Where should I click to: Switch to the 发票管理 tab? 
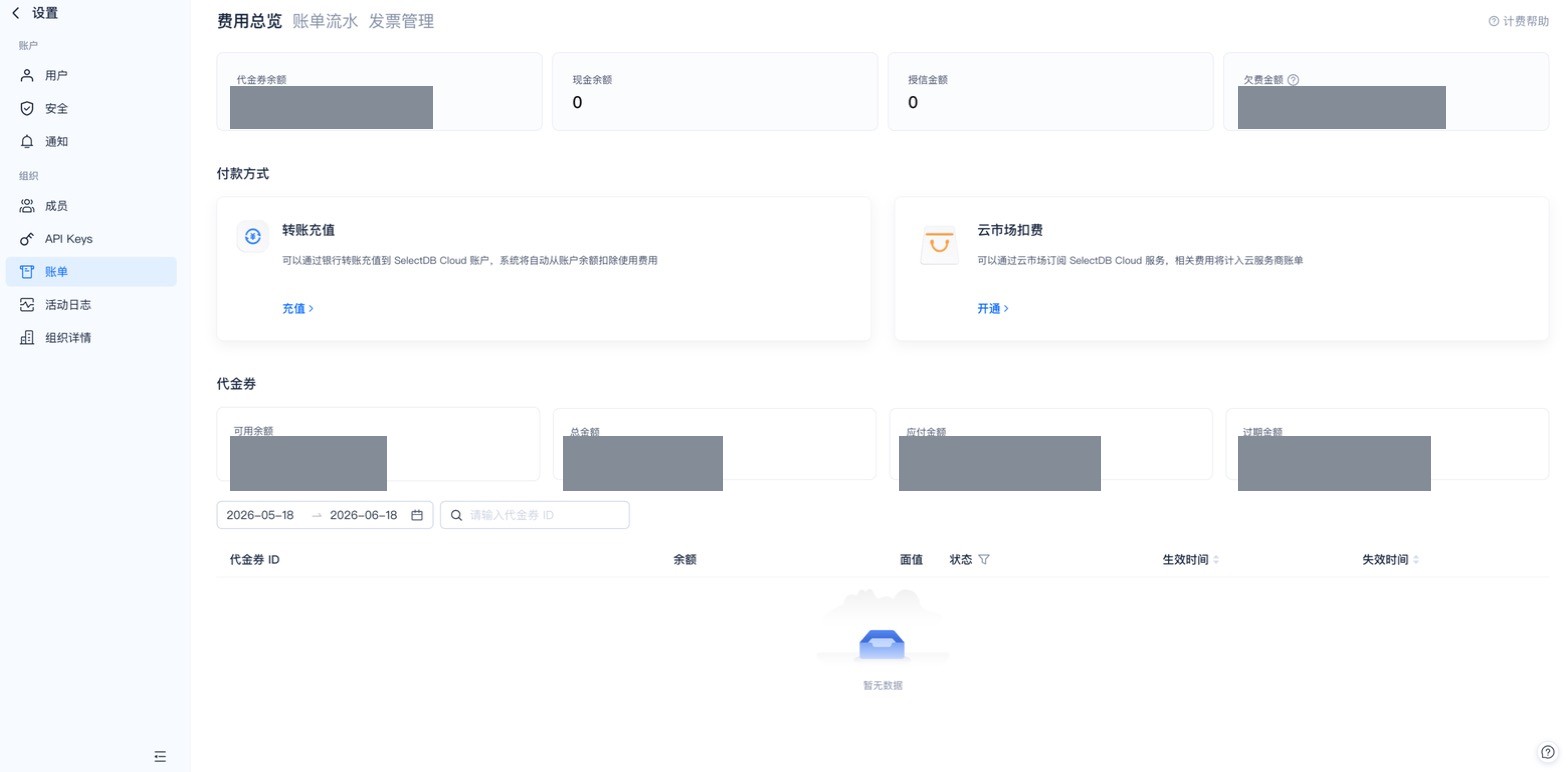401,21
